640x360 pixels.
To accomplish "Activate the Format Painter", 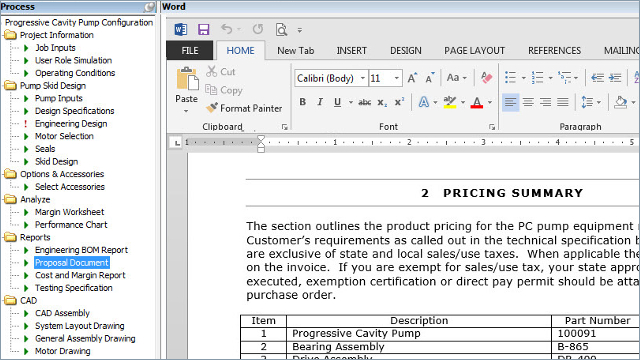I will click(x=244, y=108).
